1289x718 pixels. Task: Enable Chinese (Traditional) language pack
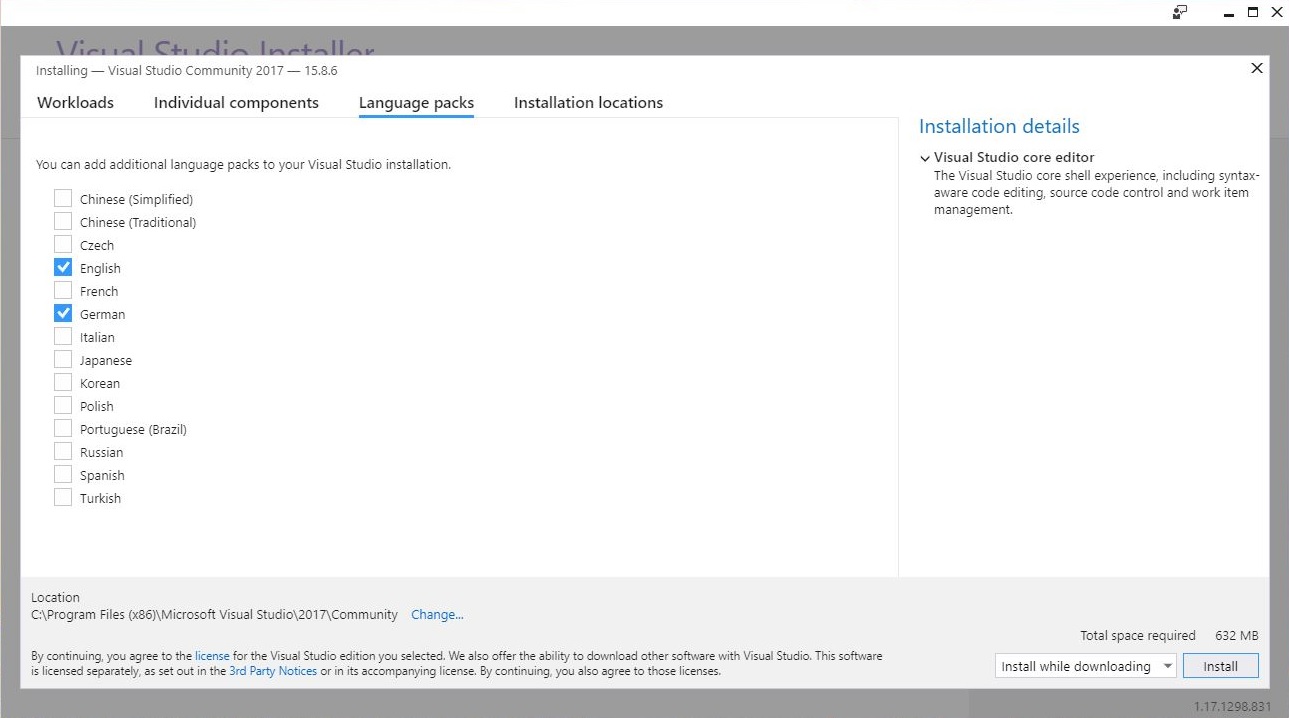[63, 221]
